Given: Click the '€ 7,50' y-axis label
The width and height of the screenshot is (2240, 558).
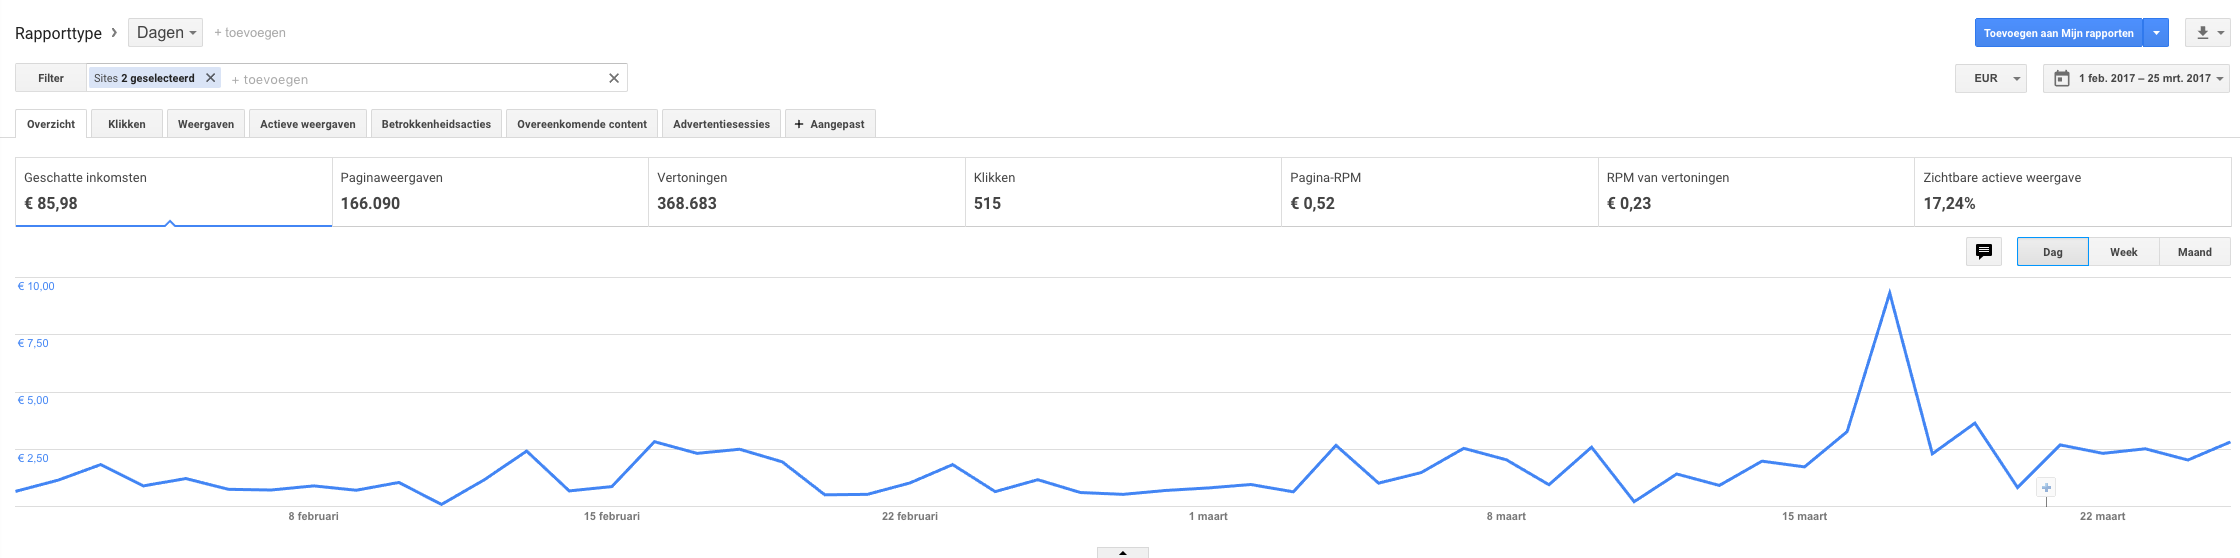Looking at the screenshot, I should (33, 343).
